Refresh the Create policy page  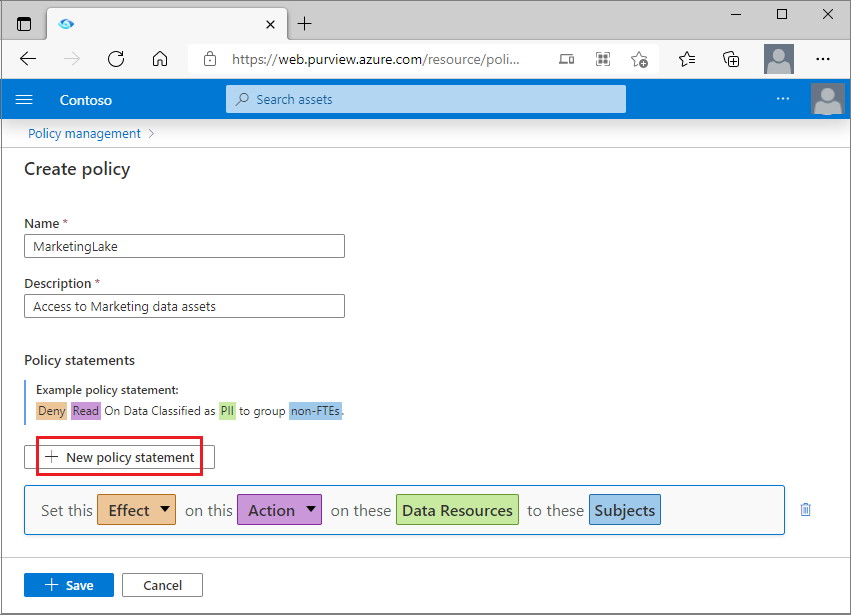(x=116, y=59)
